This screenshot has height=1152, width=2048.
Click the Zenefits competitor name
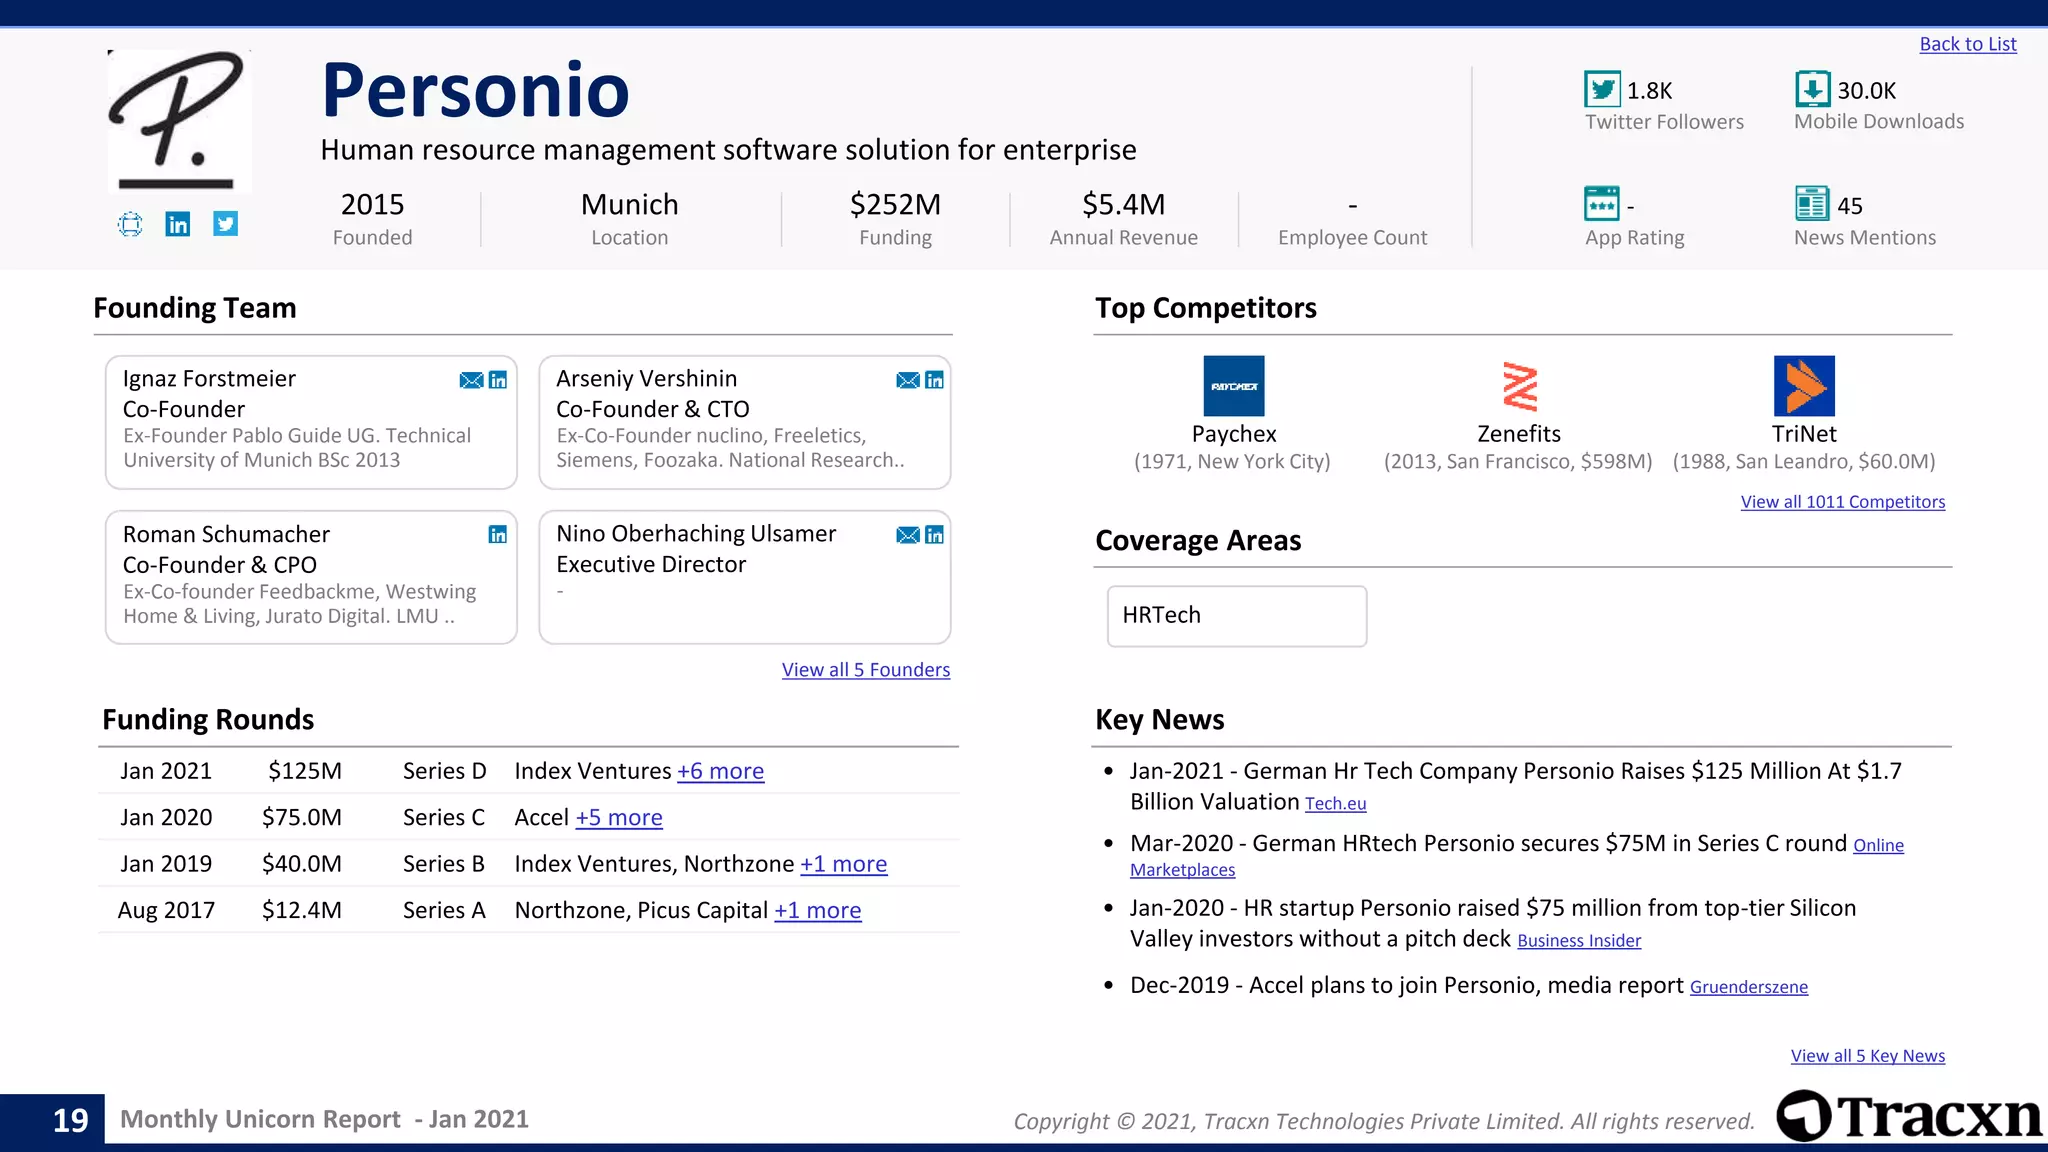pos(1519,434)
